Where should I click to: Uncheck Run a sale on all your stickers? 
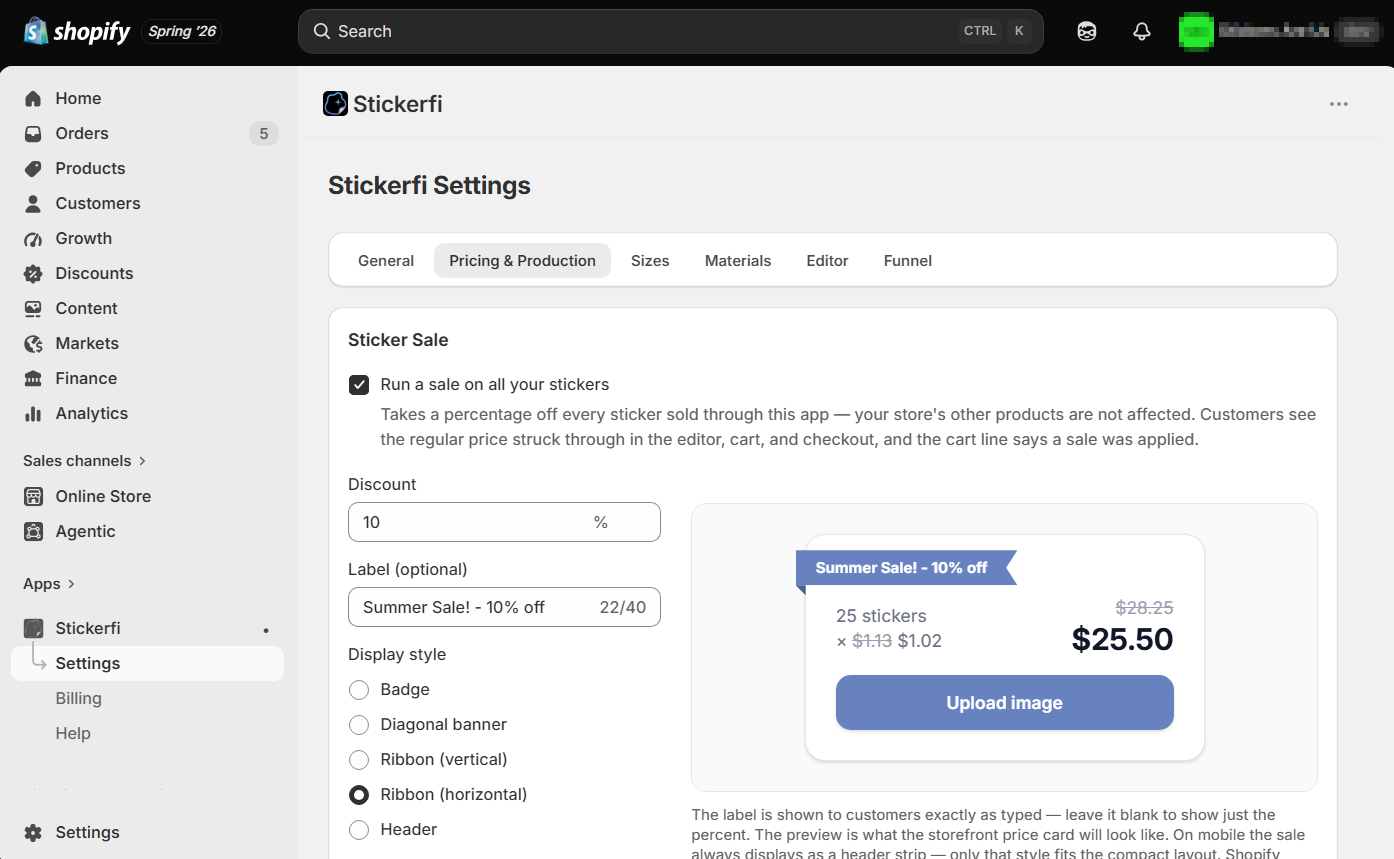[x=359, y=385]
